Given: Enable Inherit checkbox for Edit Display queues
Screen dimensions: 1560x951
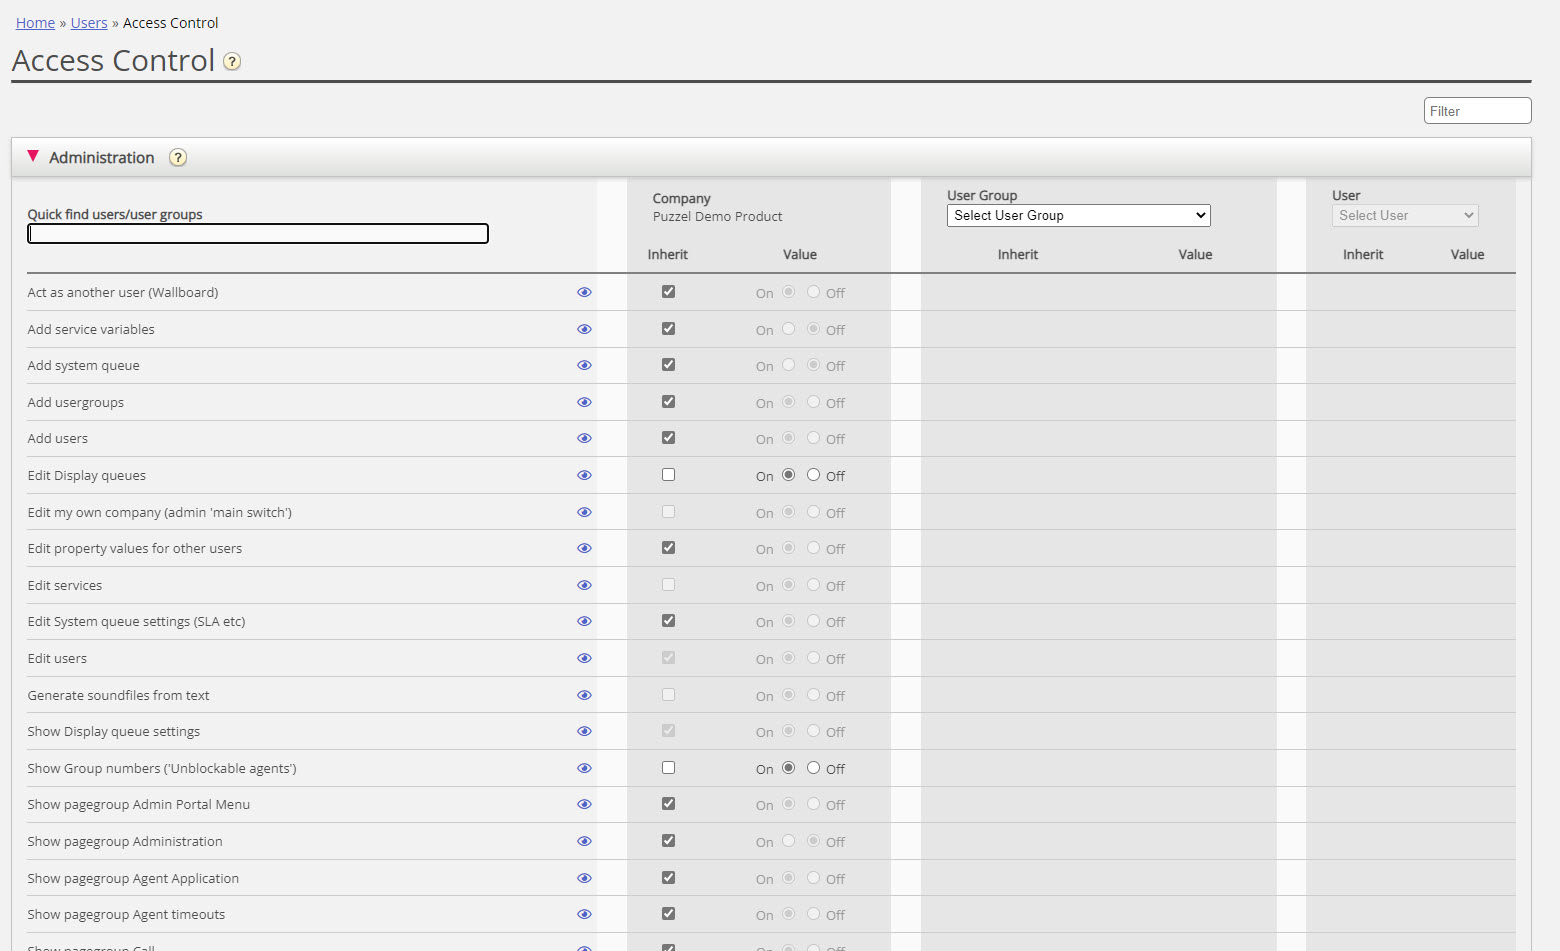Looking at the screenshot, I should pyautogui.click(x=668, y=475).
